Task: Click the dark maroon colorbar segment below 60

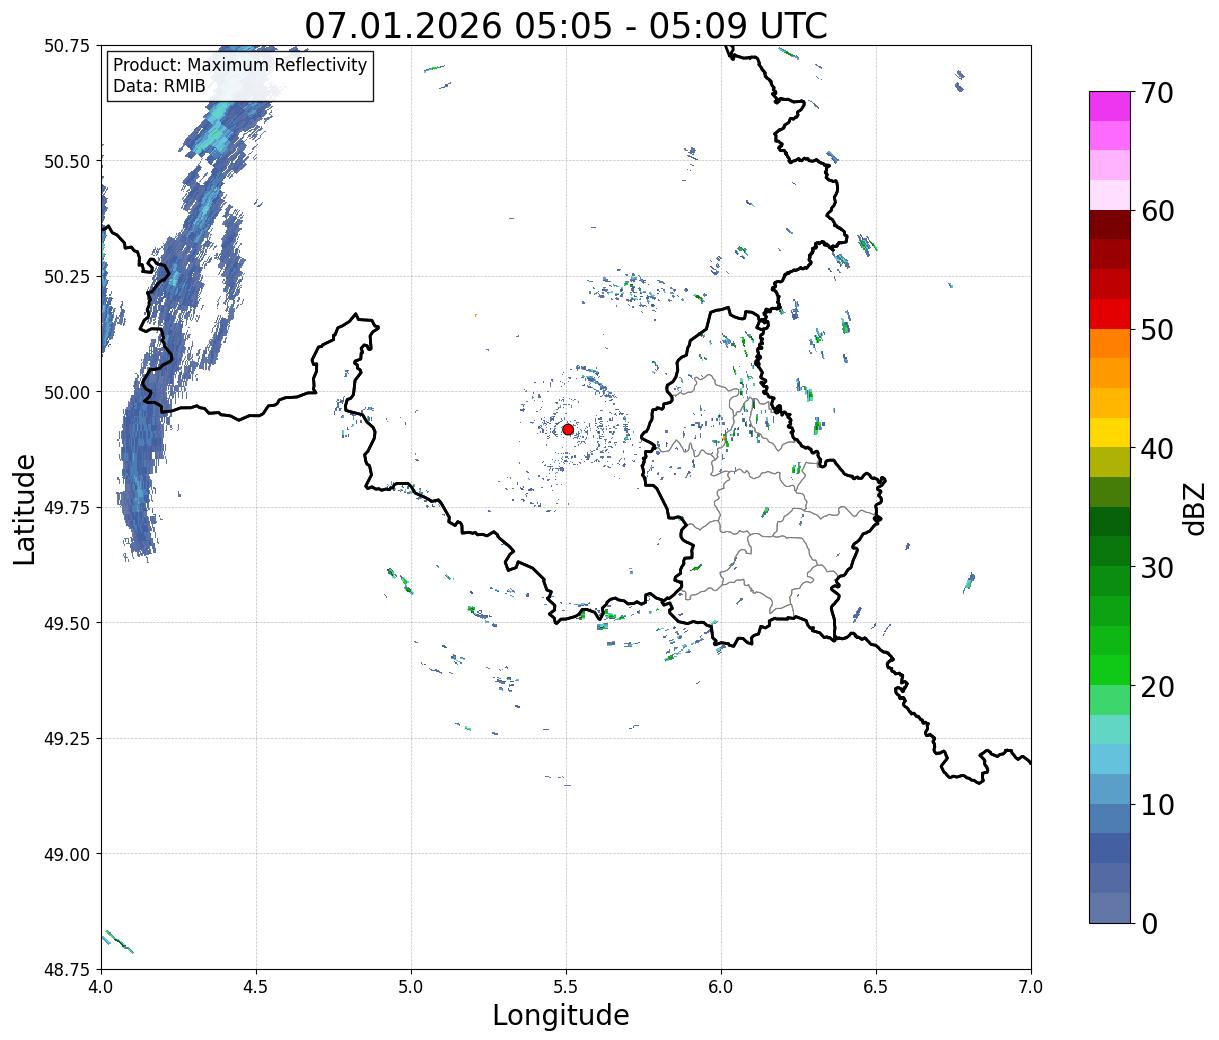Action: (x=1110, y=225)
